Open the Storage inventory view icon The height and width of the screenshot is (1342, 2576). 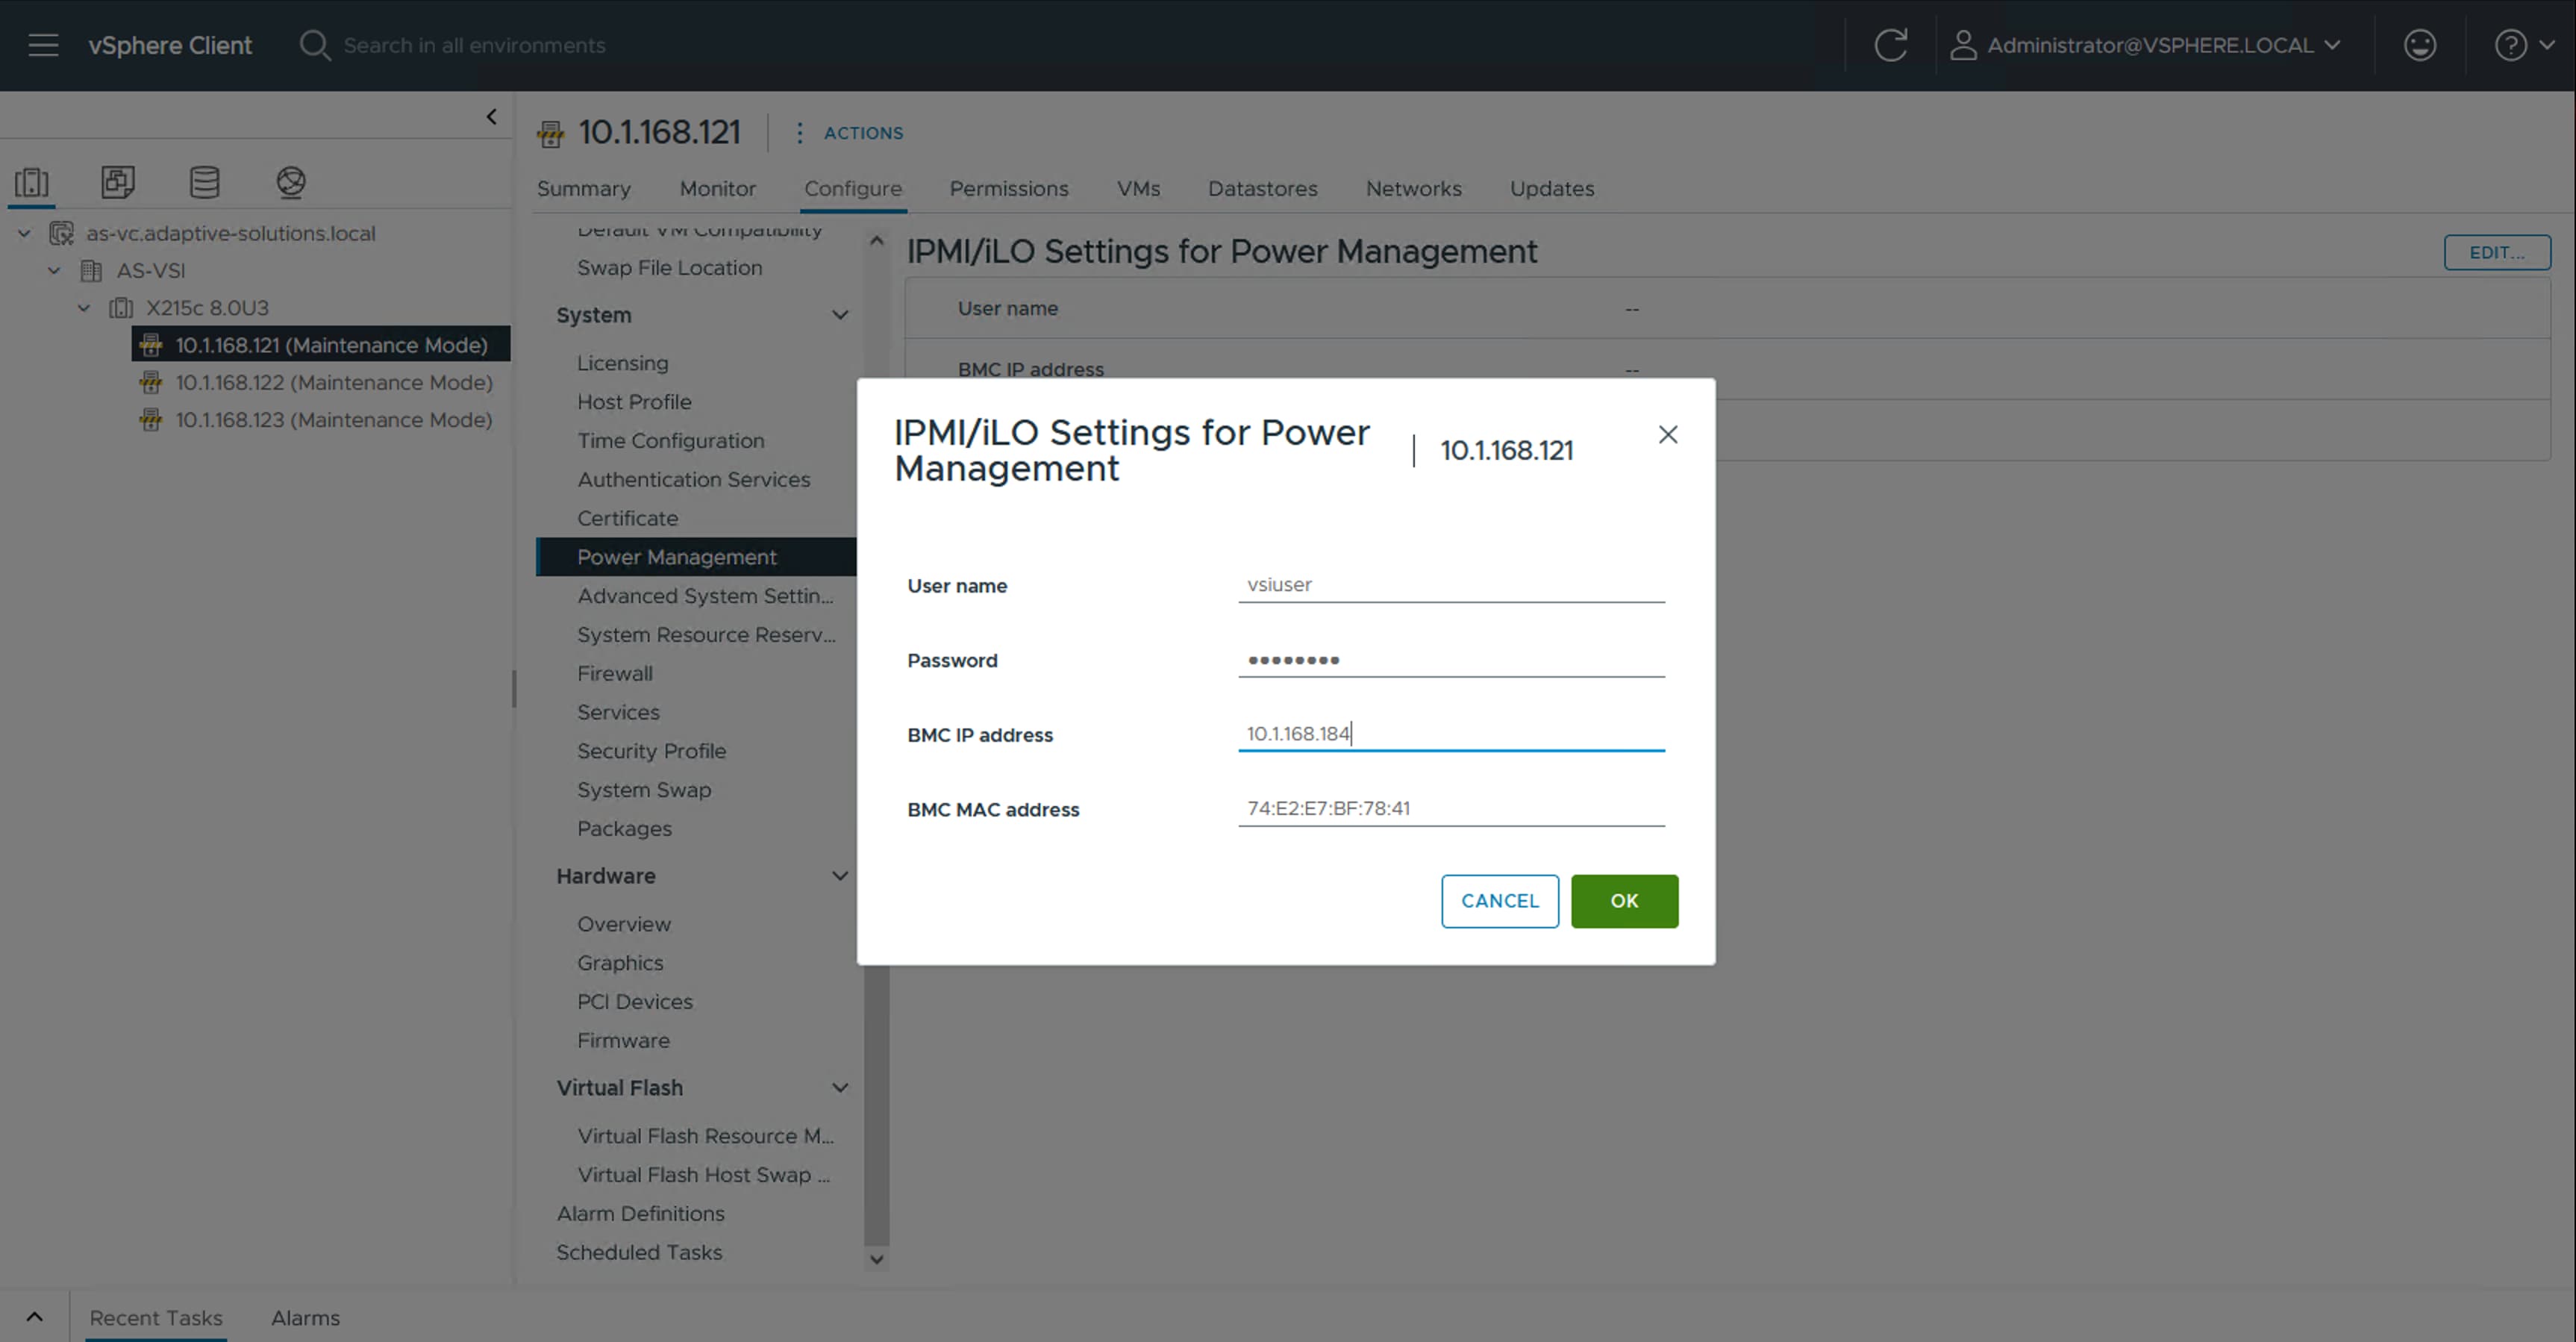204,182
